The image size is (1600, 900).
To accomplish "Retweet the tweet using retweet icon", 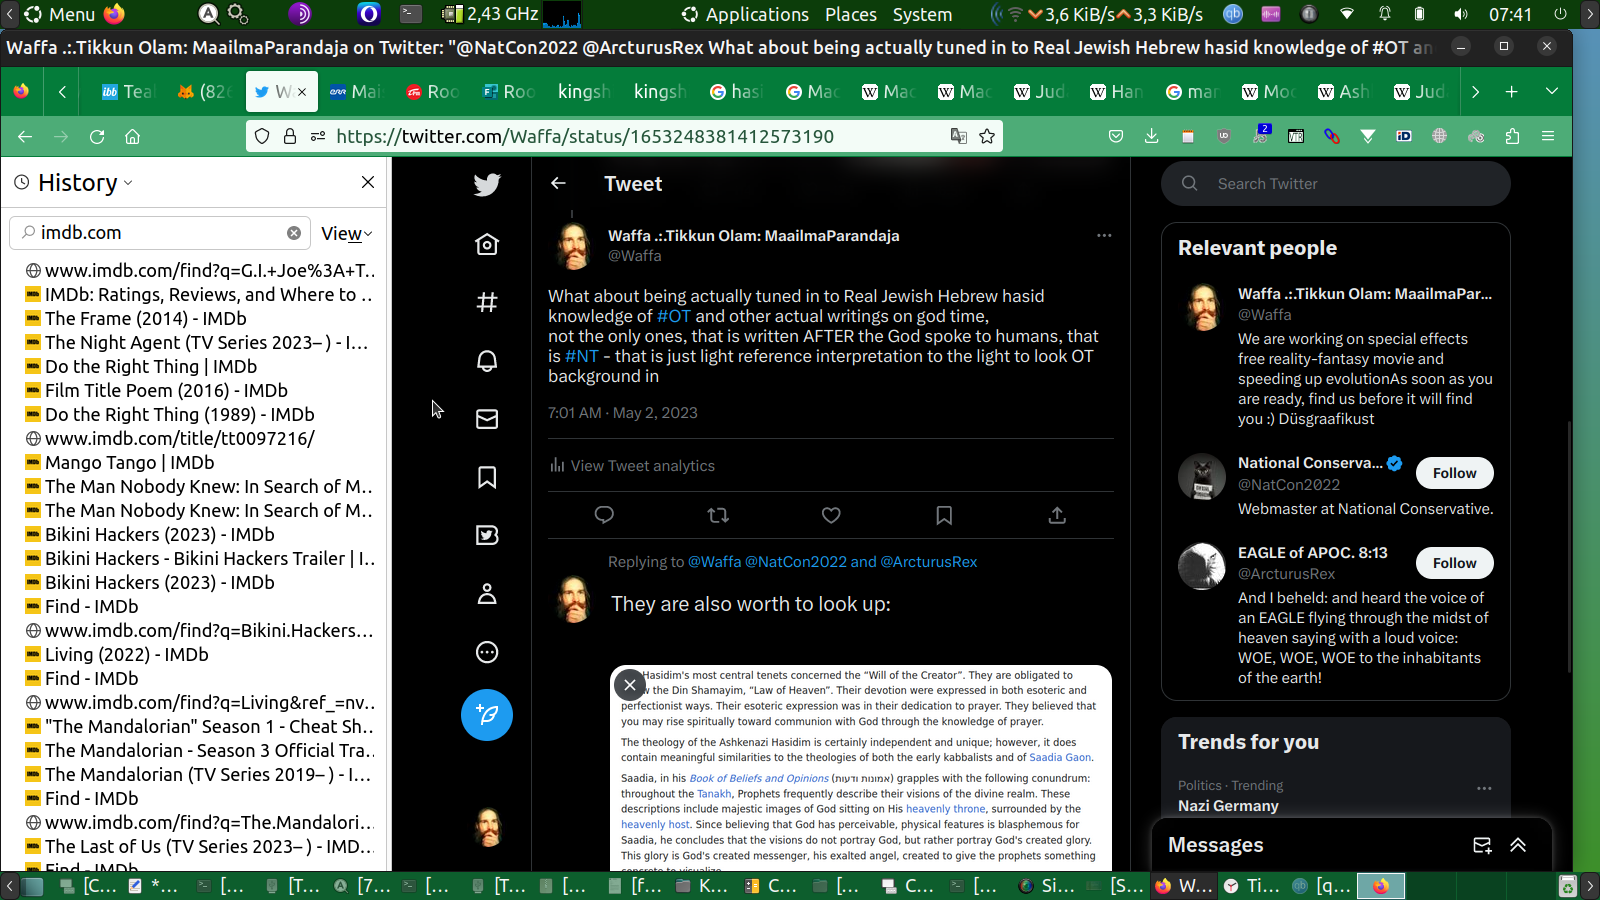I will click(718, 515).
